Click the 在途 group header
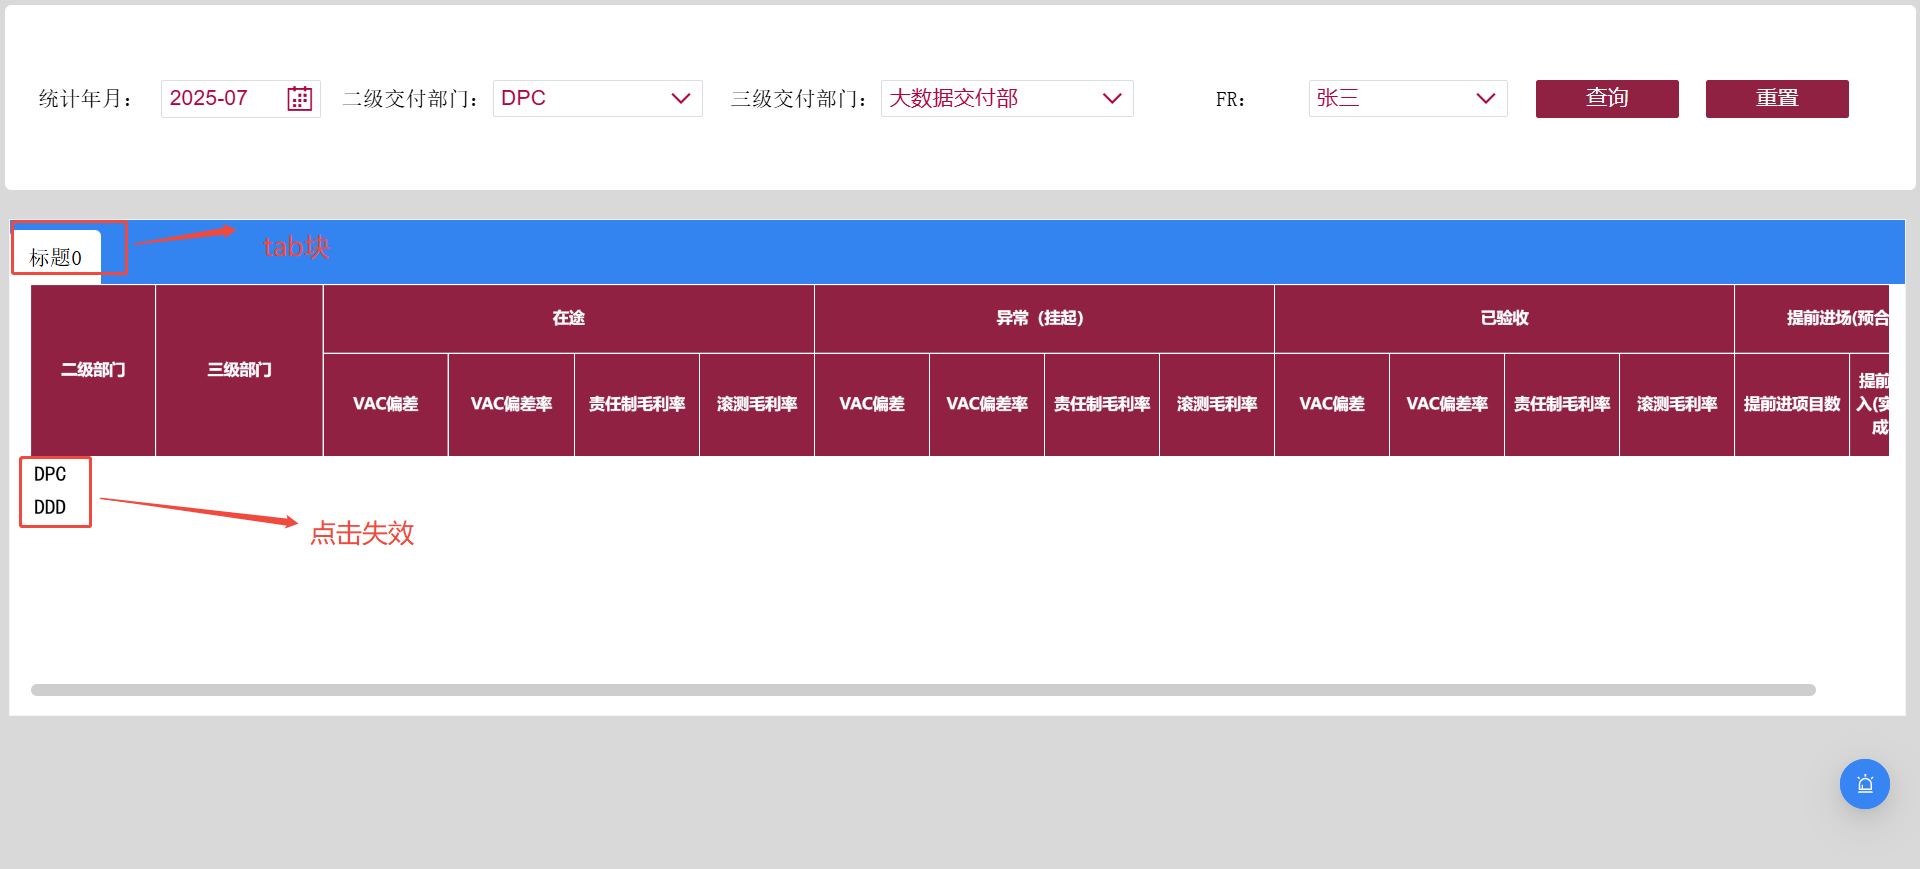 [568, 318]
